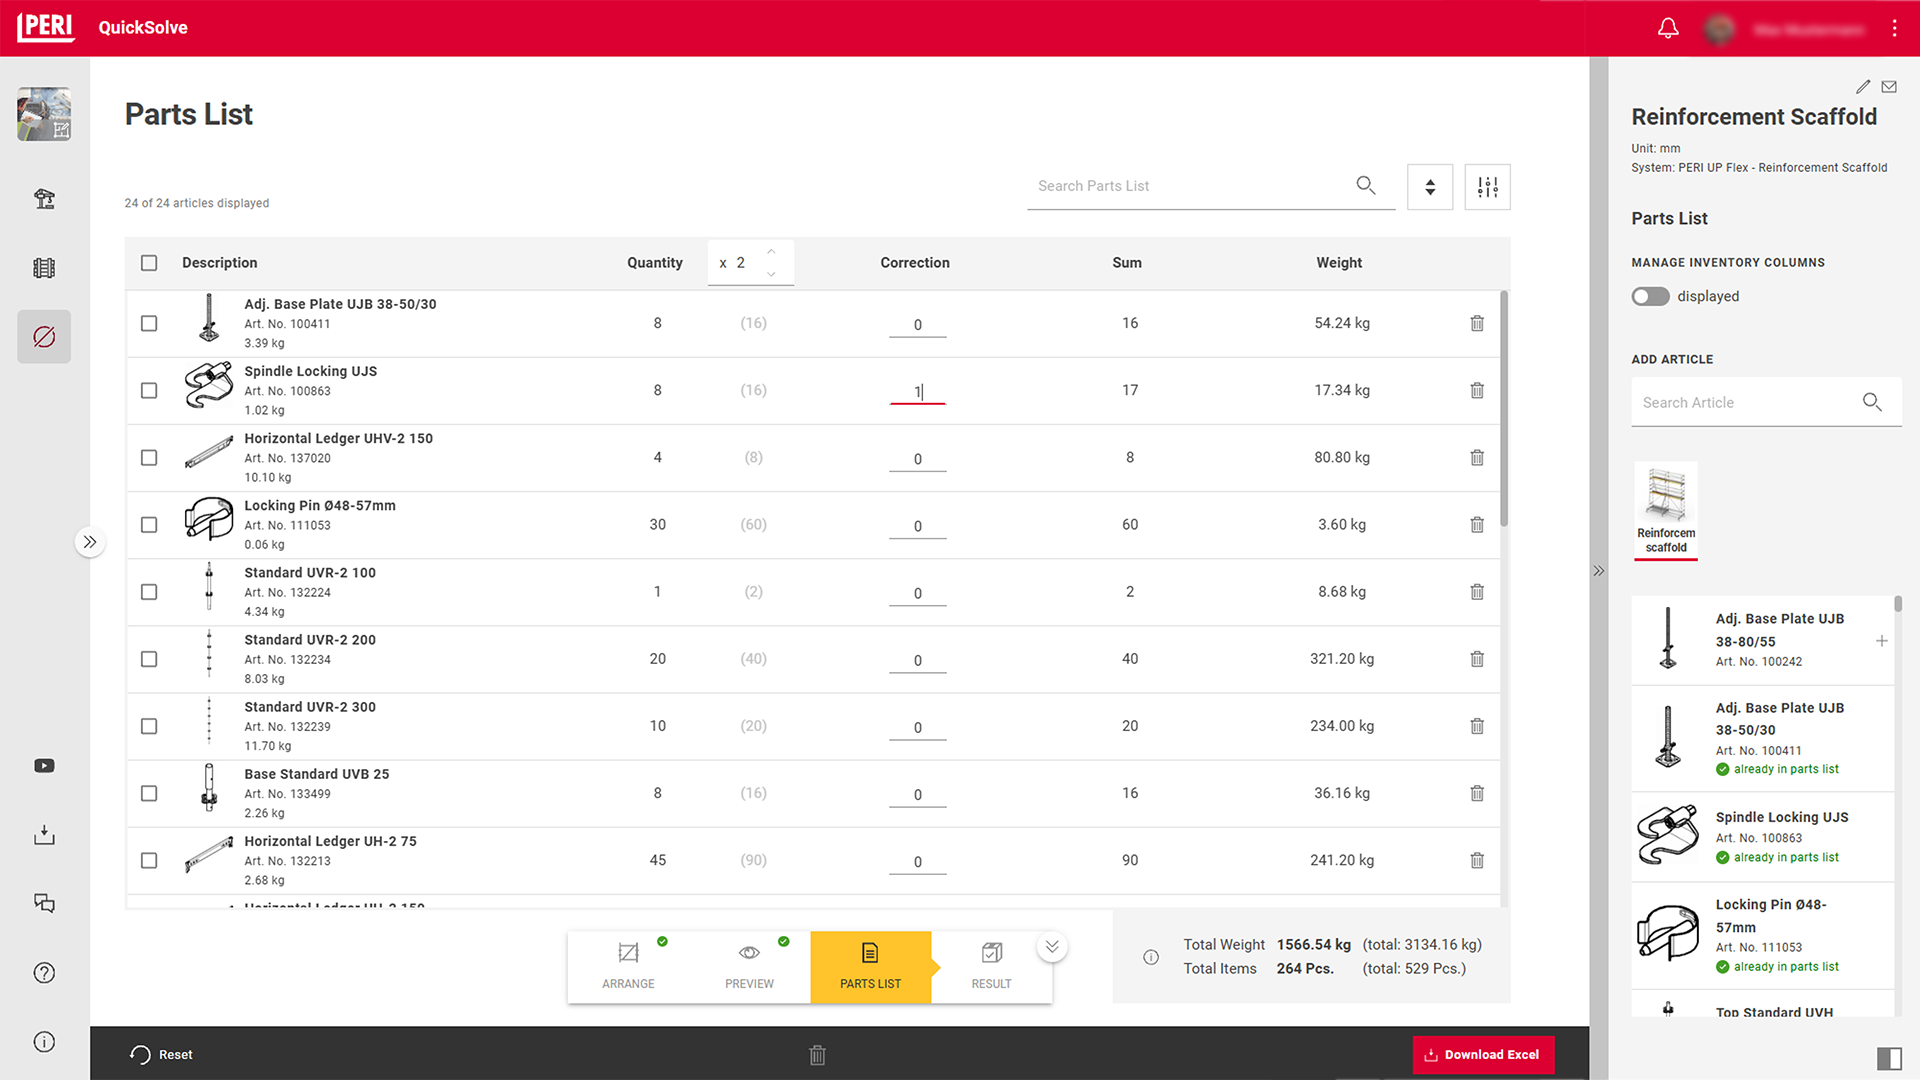Open the filter settings icon beside the sort button

(x=1487, y=187)
